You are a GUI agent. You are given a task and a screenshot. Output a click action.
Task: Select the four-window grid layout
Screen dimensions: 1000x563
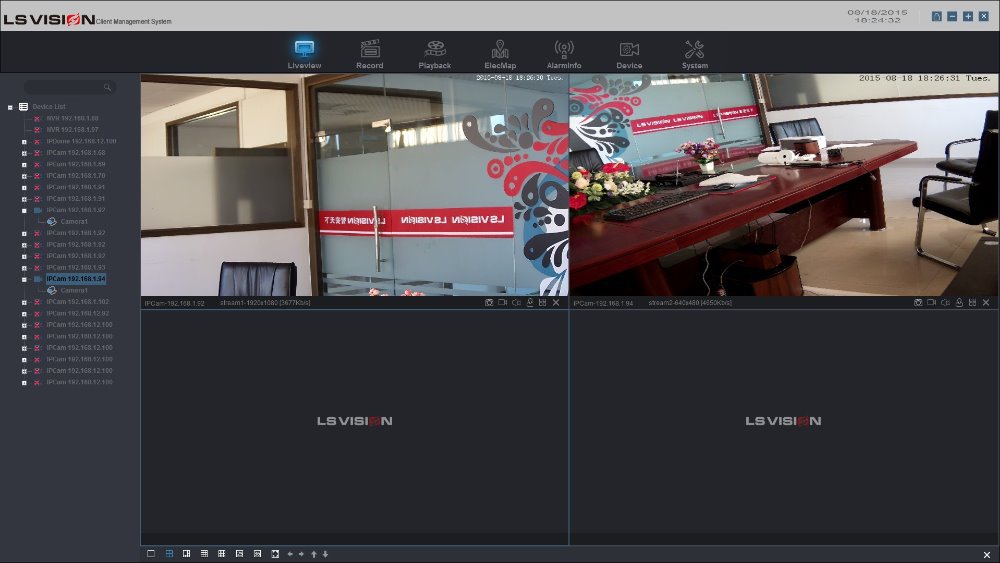click(x=169, y=554)
